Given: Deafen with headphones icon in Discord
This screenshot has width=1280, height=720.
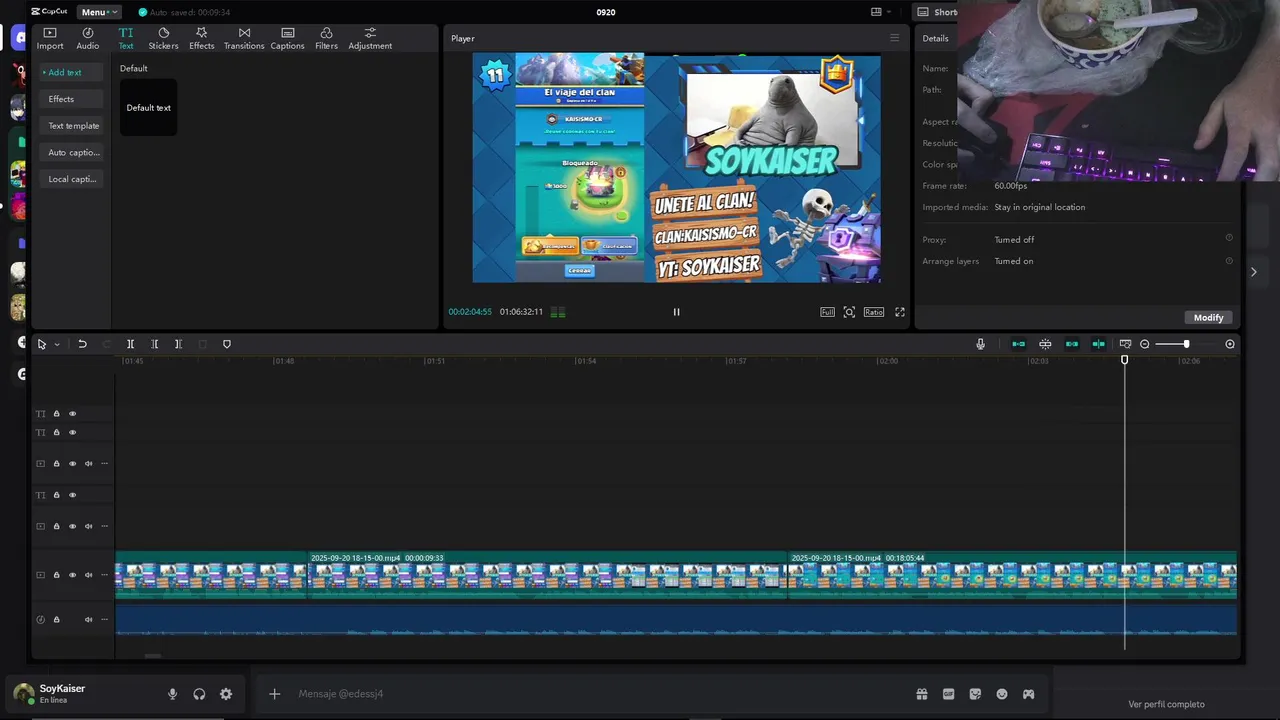Looking at the screenshot, I should (199, 694).
